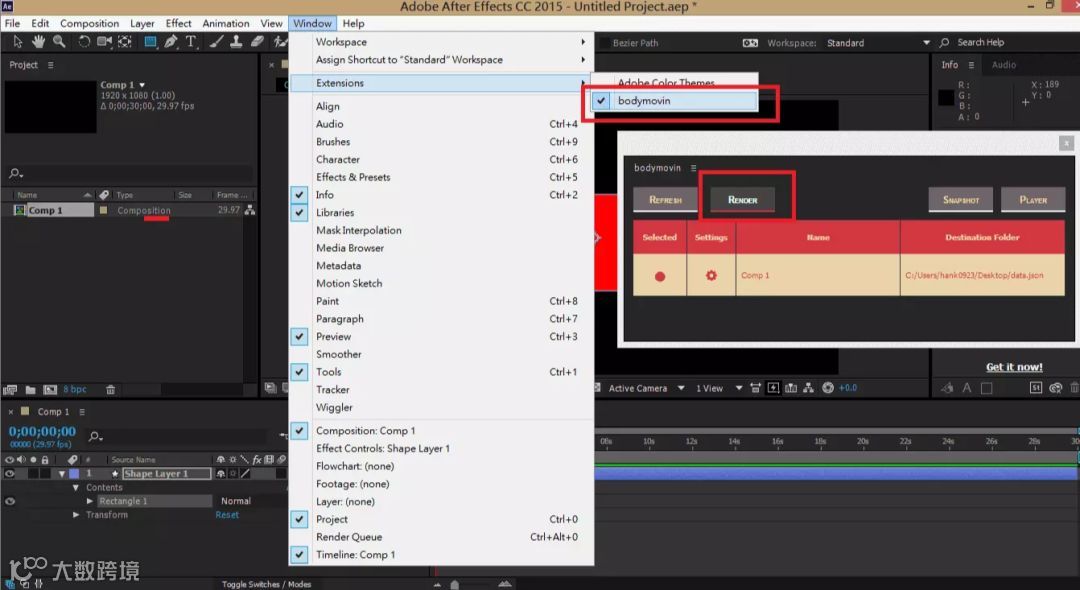
Task: Click the Fast Previews icon in viewer
Action: click(x=773, y=388)
